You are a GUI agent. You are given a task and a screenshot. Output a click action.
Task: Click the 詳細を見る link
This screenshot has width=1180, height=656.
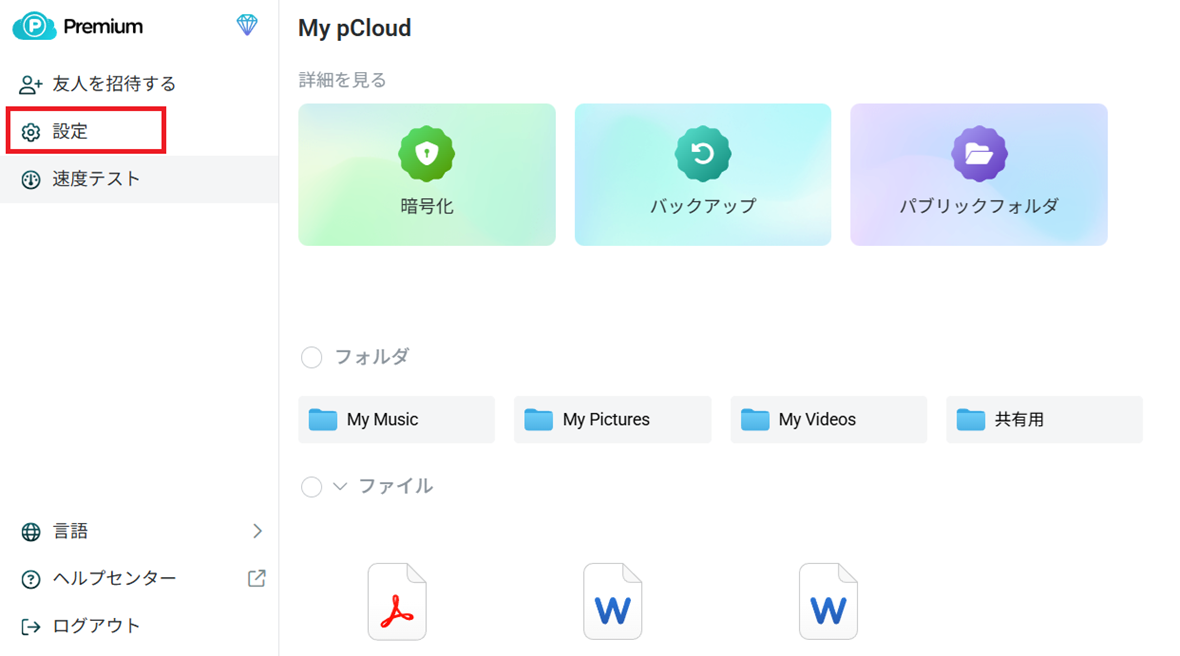click(342, 80)
